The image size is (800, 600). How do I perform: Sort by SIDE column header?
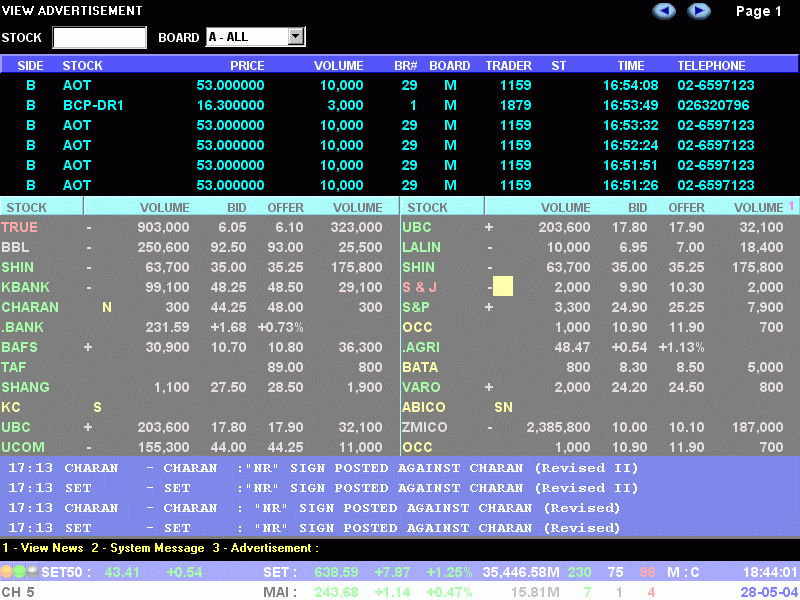[30, 65]
